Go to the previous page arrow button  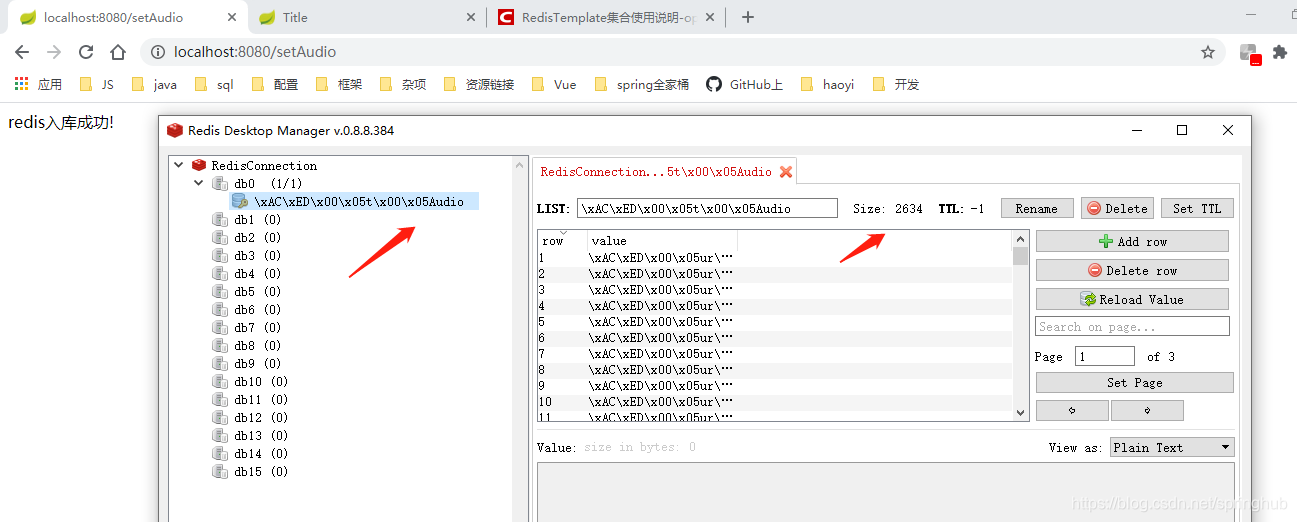click(x=1072, y=411)
